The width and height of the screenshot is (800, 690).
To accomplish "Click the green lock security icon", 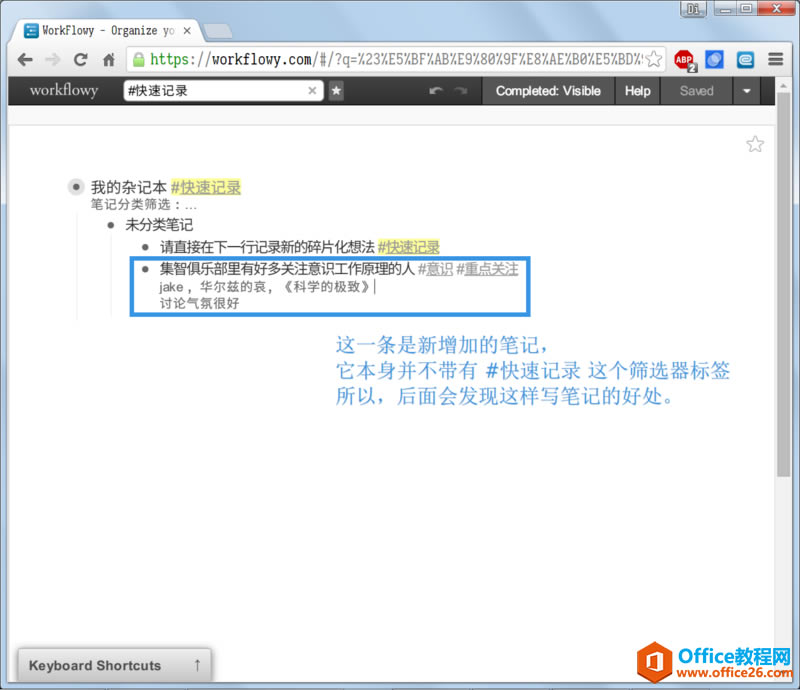I will [138, 60].
